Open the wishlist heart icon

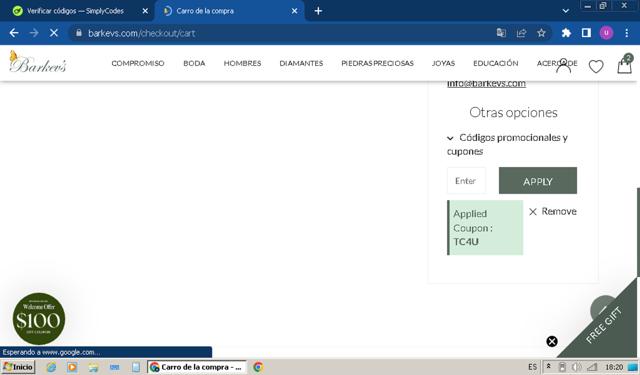[596, 66]
